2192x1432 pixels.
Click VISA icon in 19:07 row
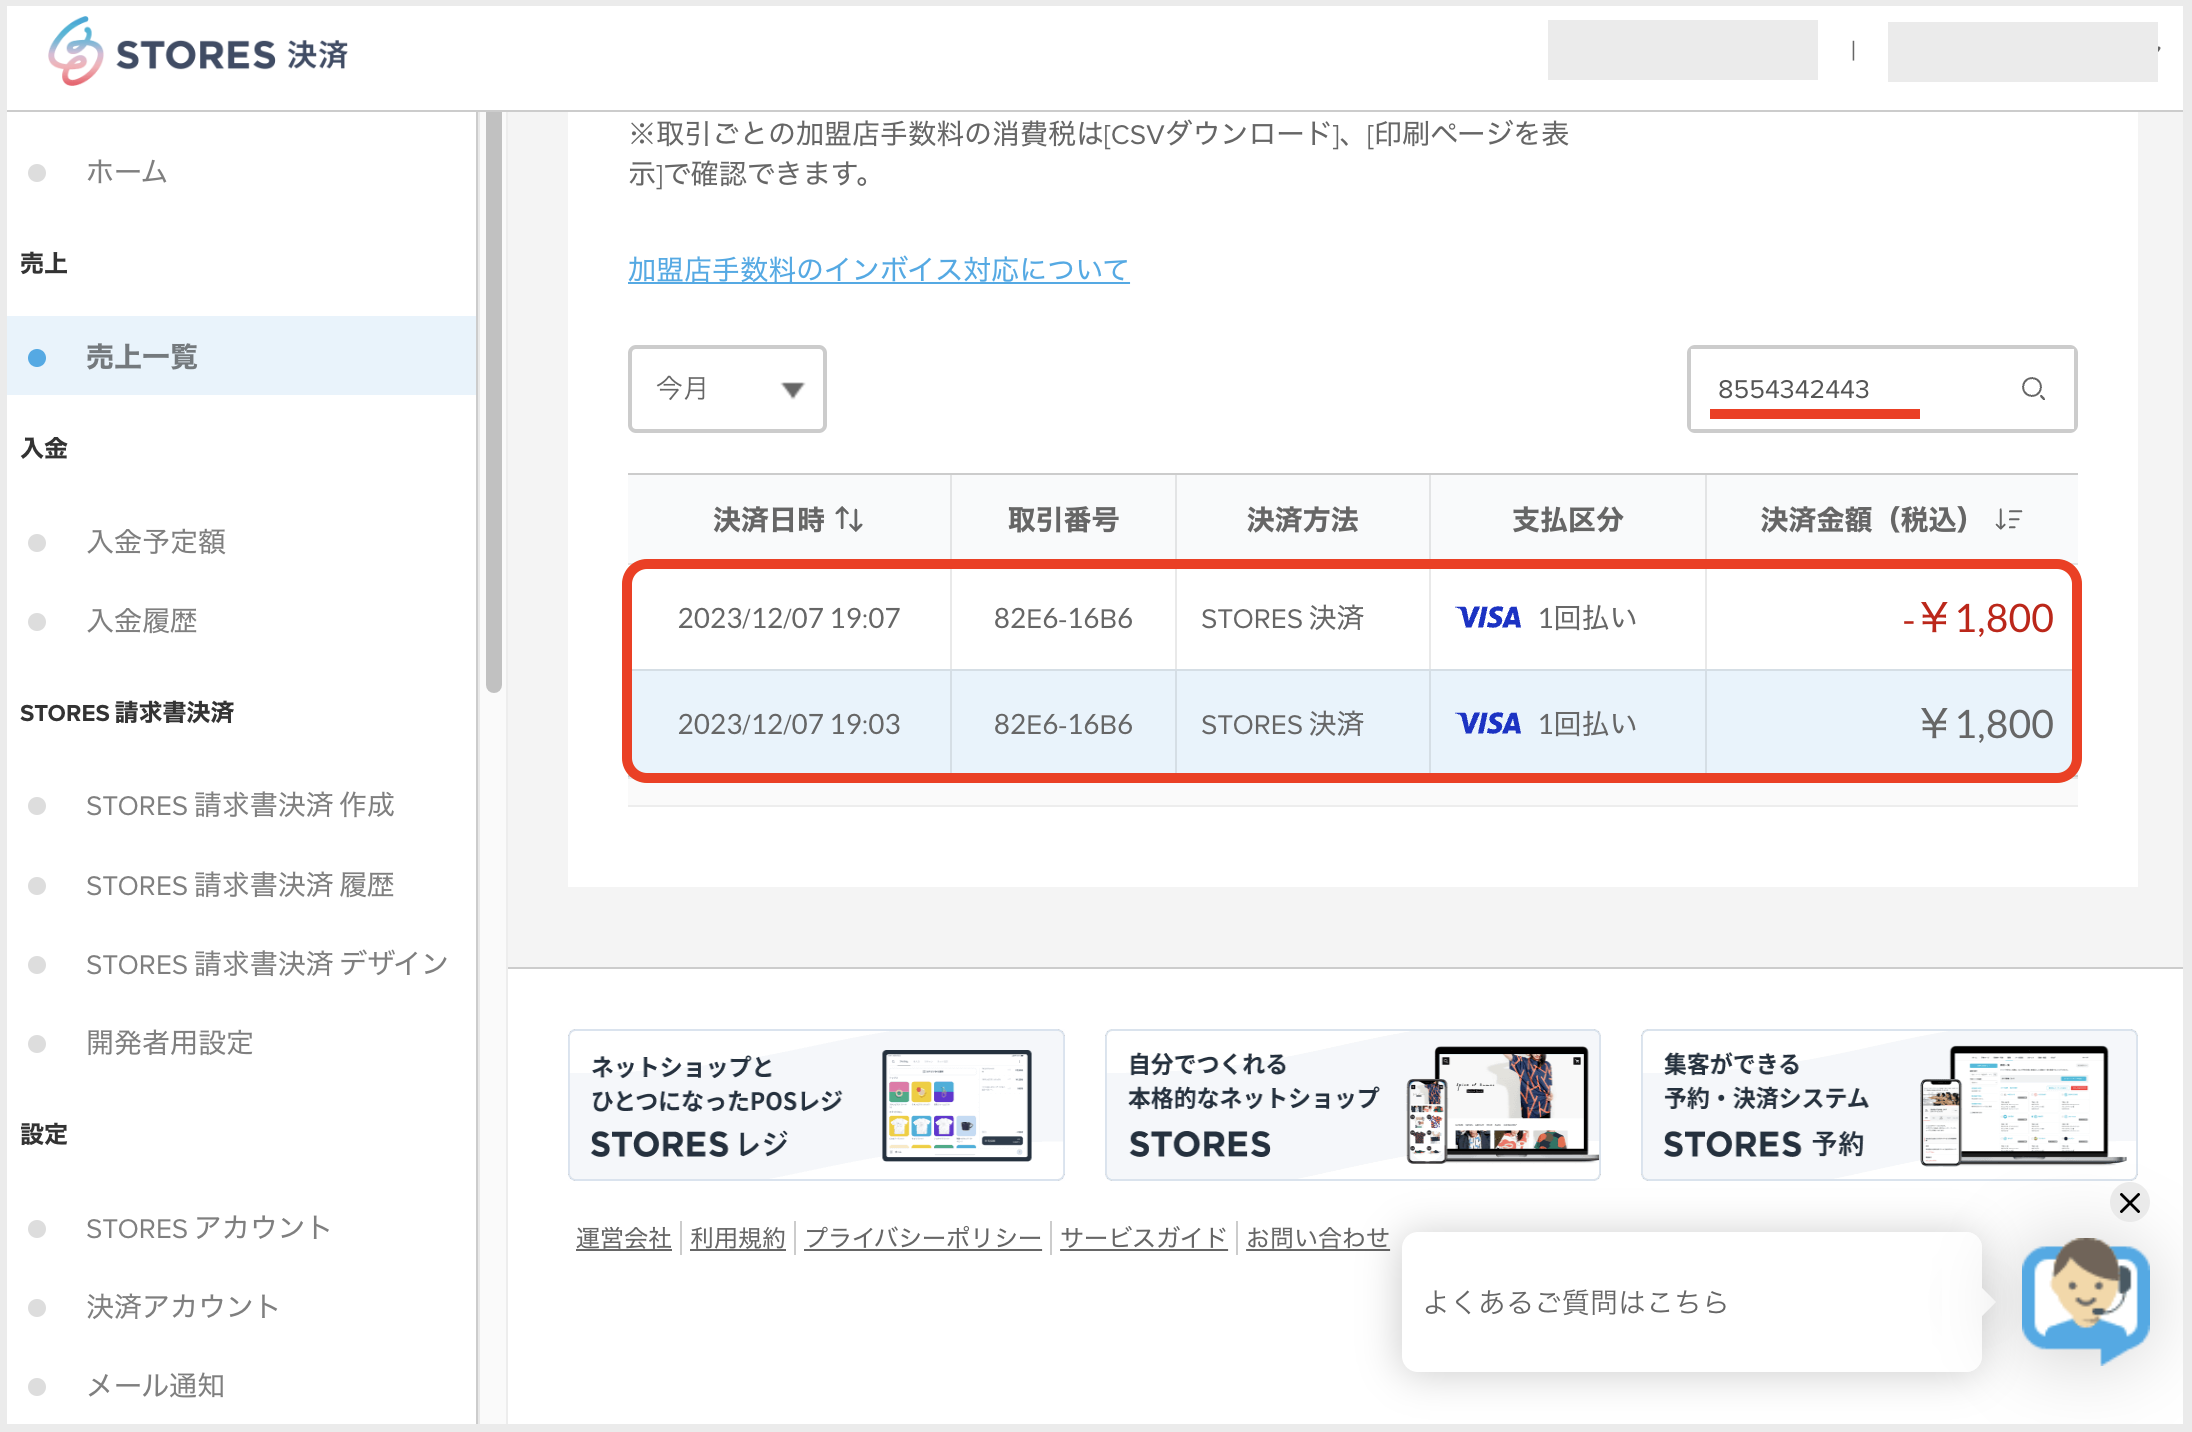tap(1488, 618)
